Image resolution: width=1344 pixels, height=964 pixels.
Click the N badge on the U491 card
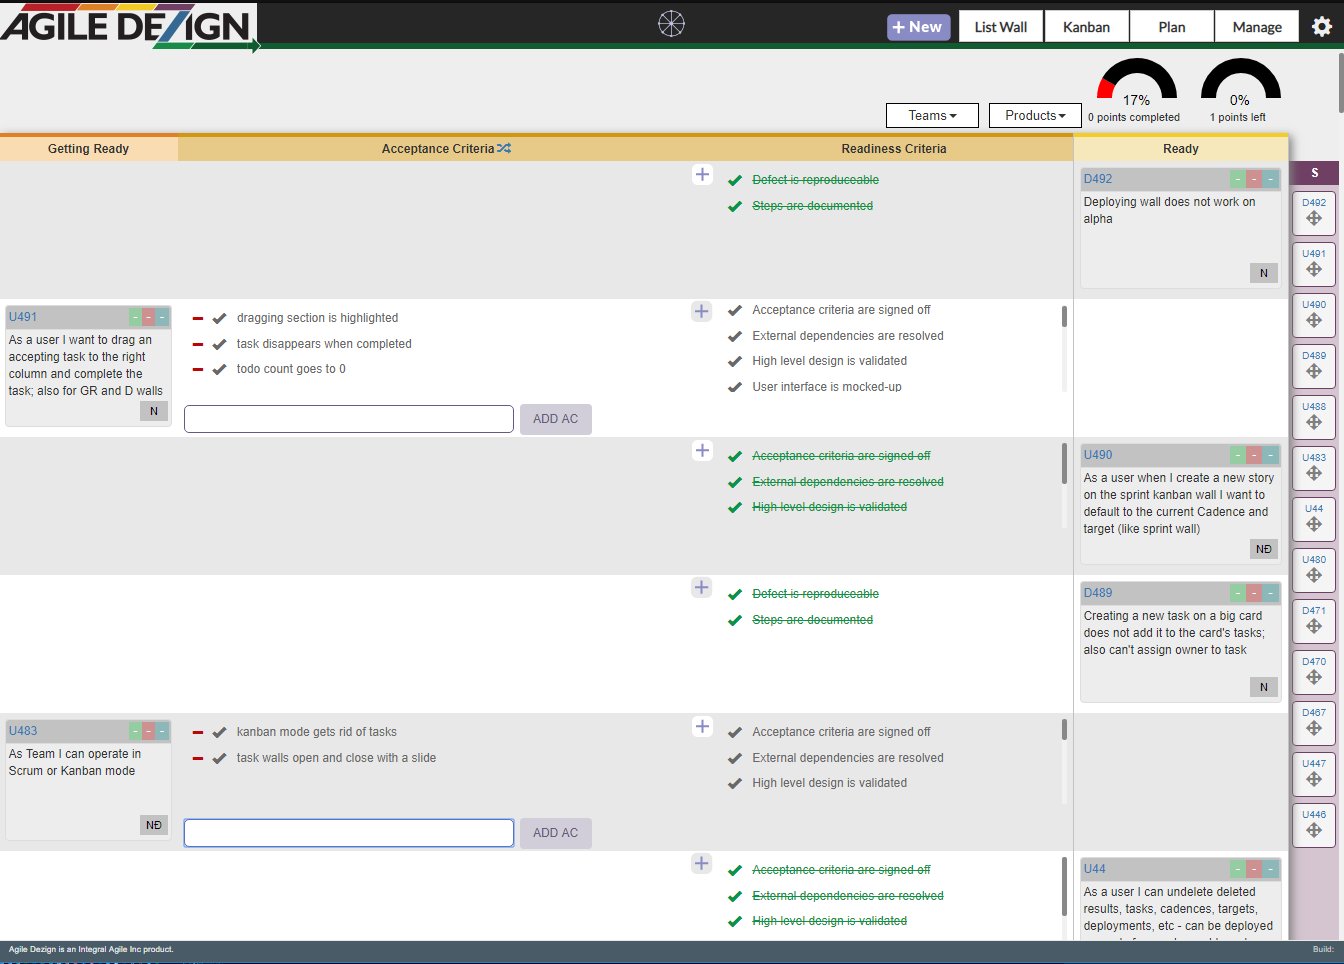pyautogui.click(x=154, y=411)
